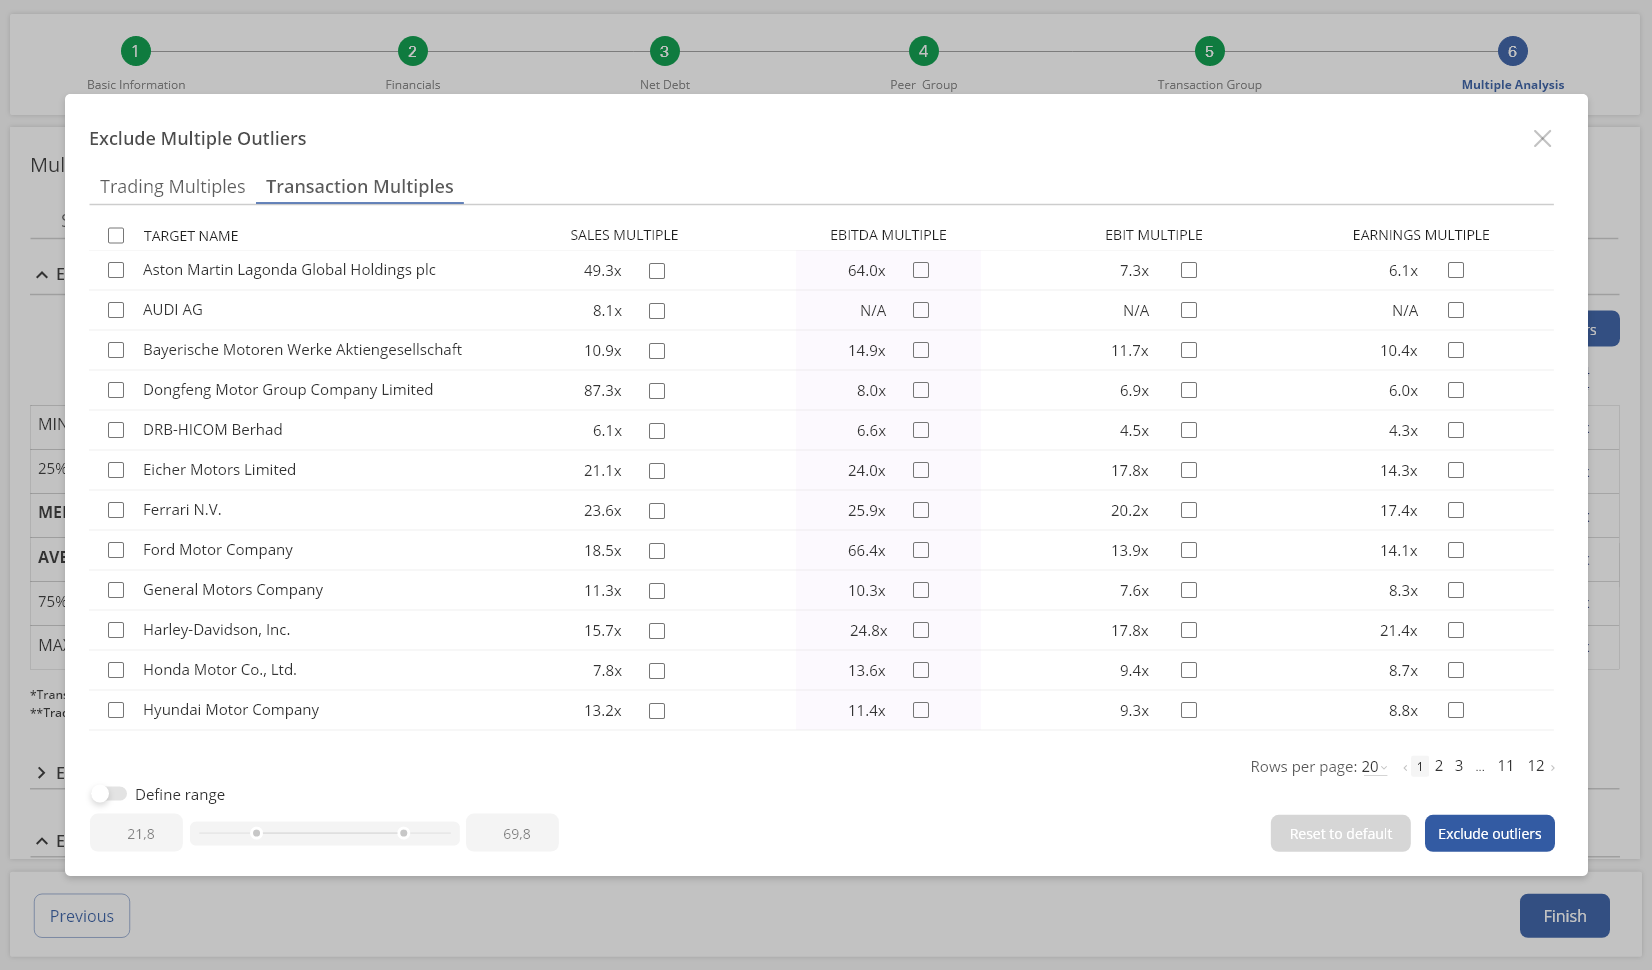Click current page 1 in pagination
Viewport: 1652px width, 970px height.
click(1419, 767)
